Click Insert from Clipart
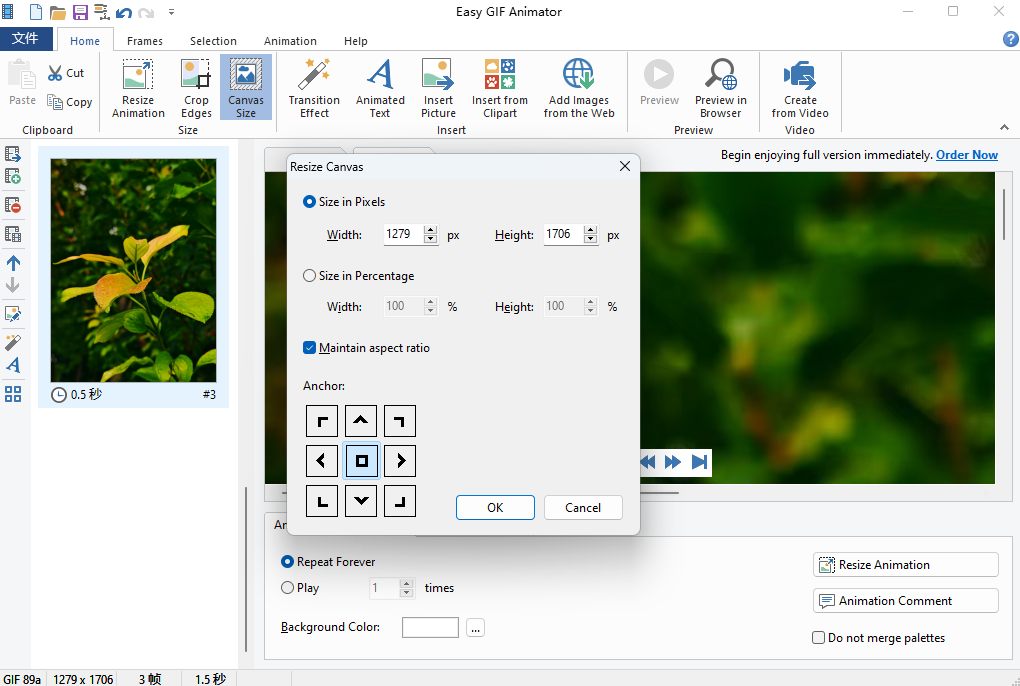The image size is (1020, 686). 499,87
